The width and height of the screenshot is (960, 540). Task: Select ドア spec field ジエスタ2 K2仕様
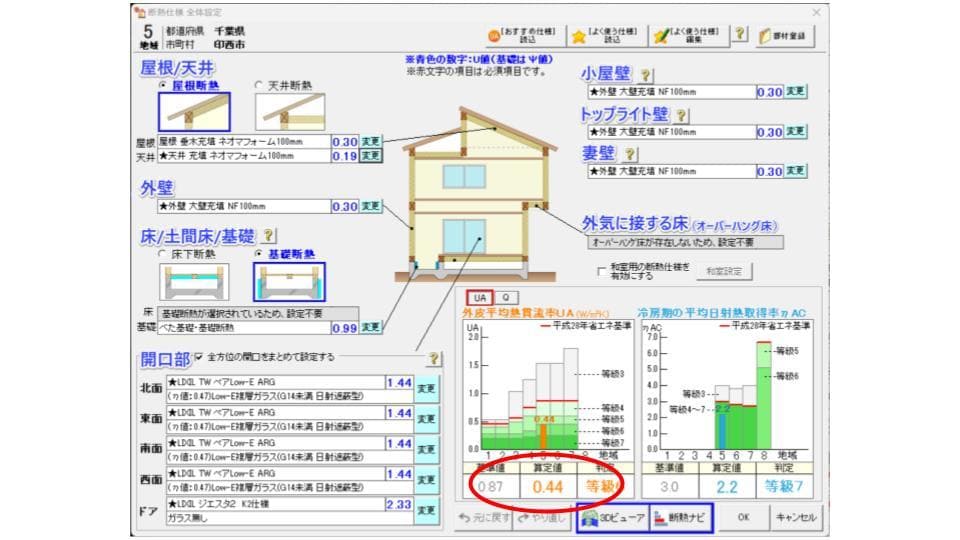click(x=276, y=504)
